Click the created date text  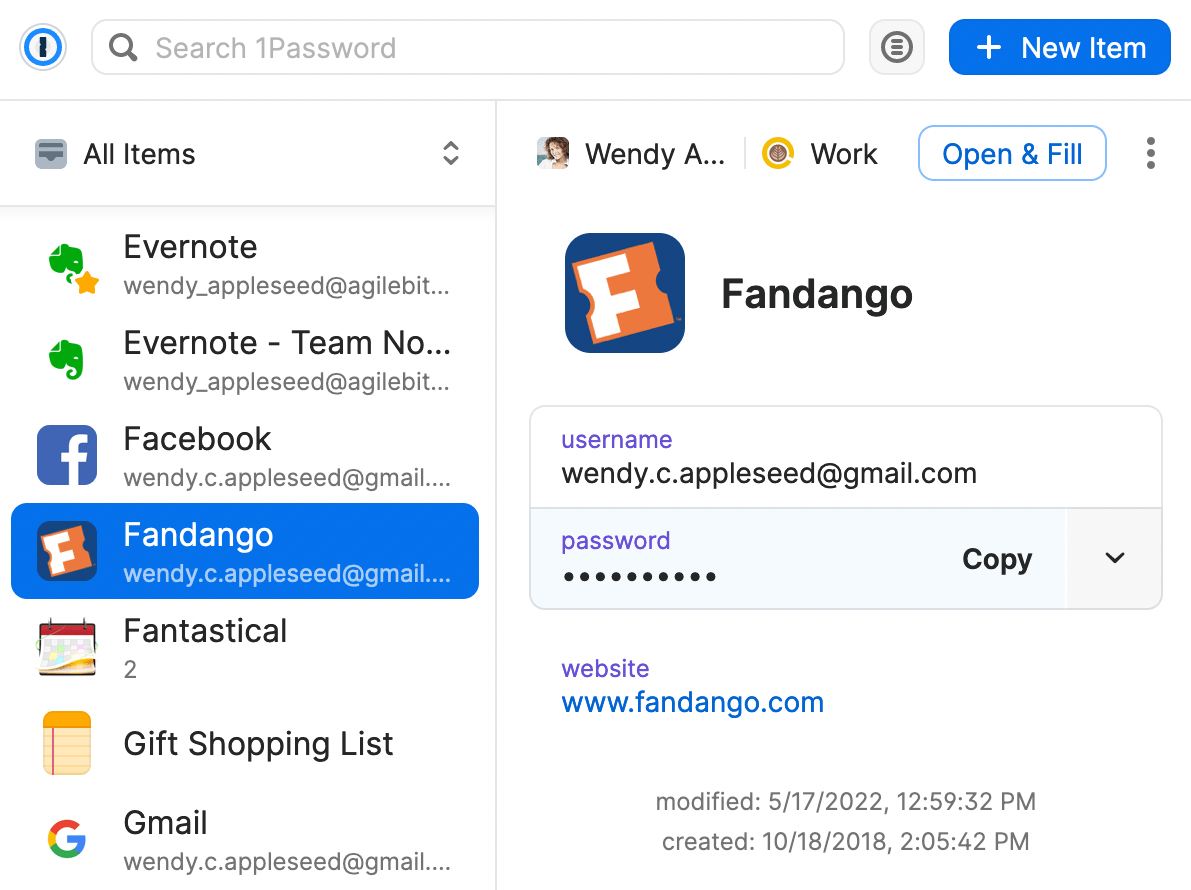tap(845, 841)
